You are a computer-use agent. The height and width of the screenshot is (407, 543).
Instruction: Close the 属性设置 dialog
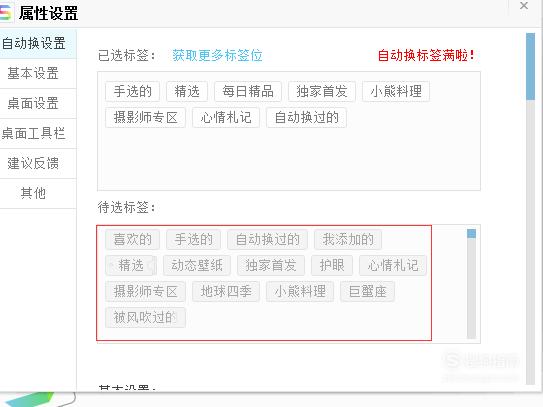coord(524,6)
